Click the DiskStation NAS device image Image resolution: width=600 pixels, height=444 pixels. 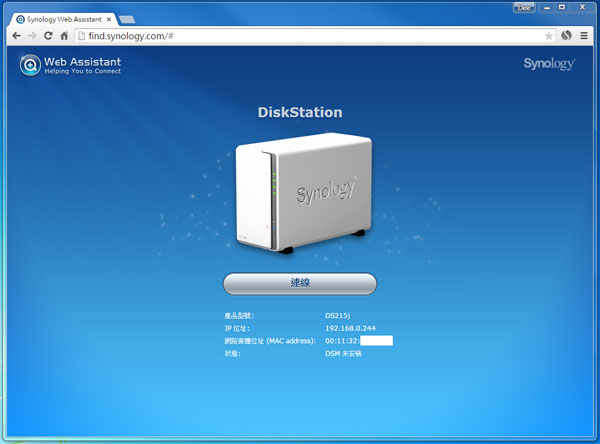point(302,194)
